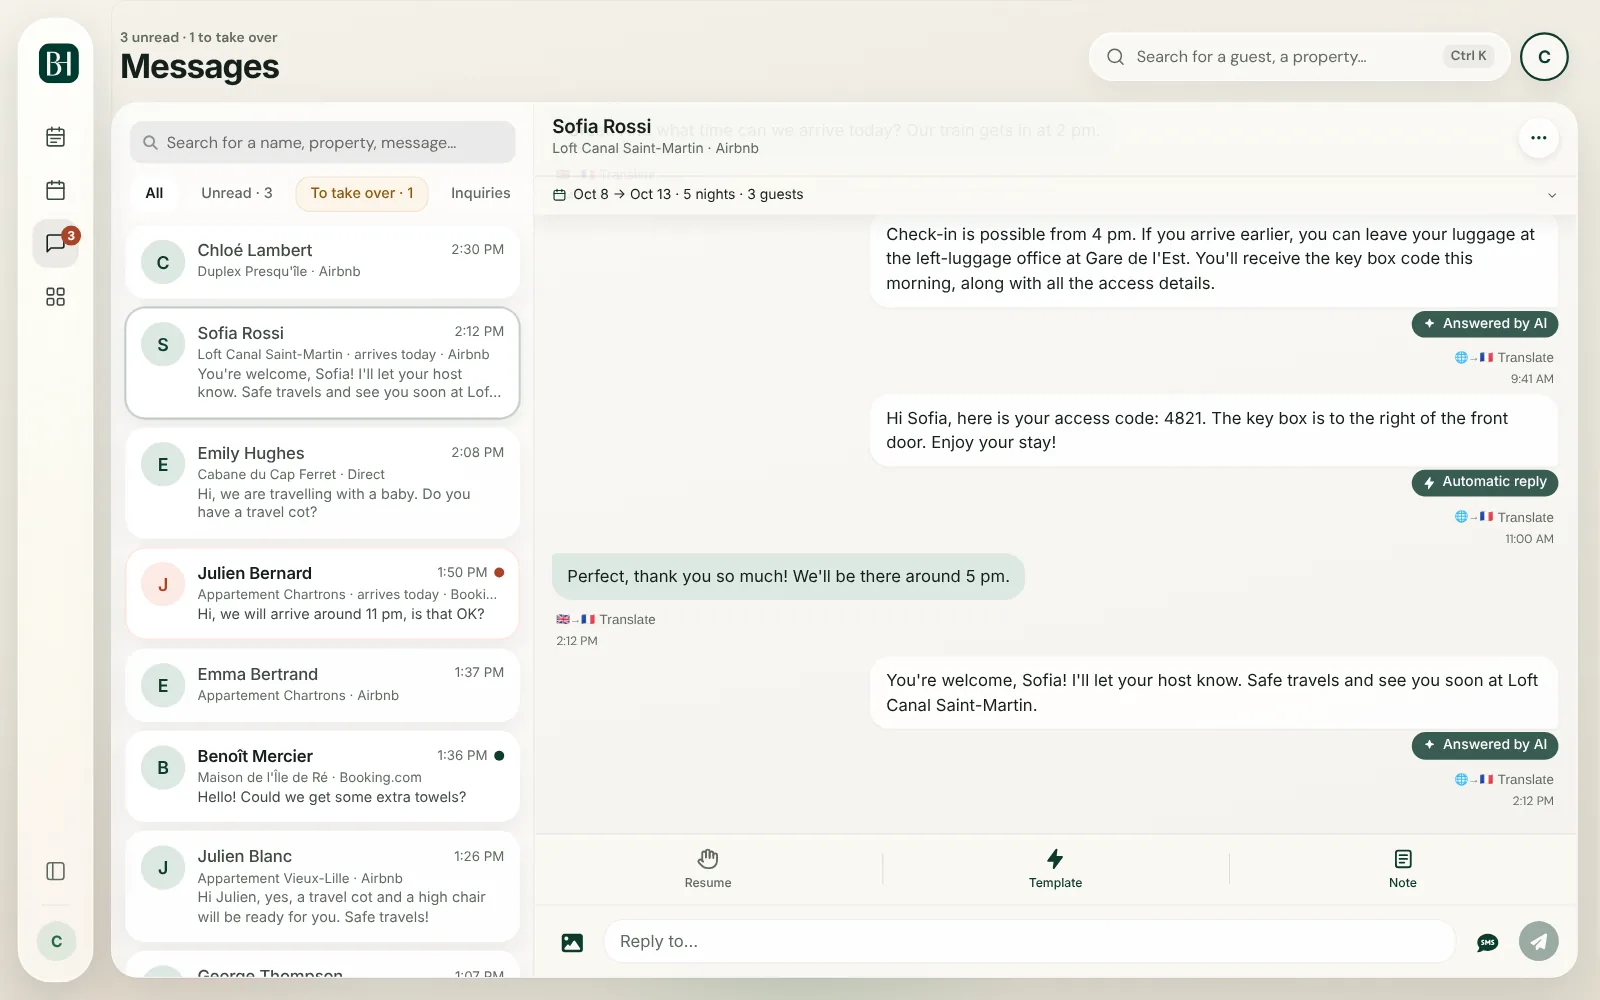
Task: Click the search magnifier in global search
Action: pos(1116,57)
